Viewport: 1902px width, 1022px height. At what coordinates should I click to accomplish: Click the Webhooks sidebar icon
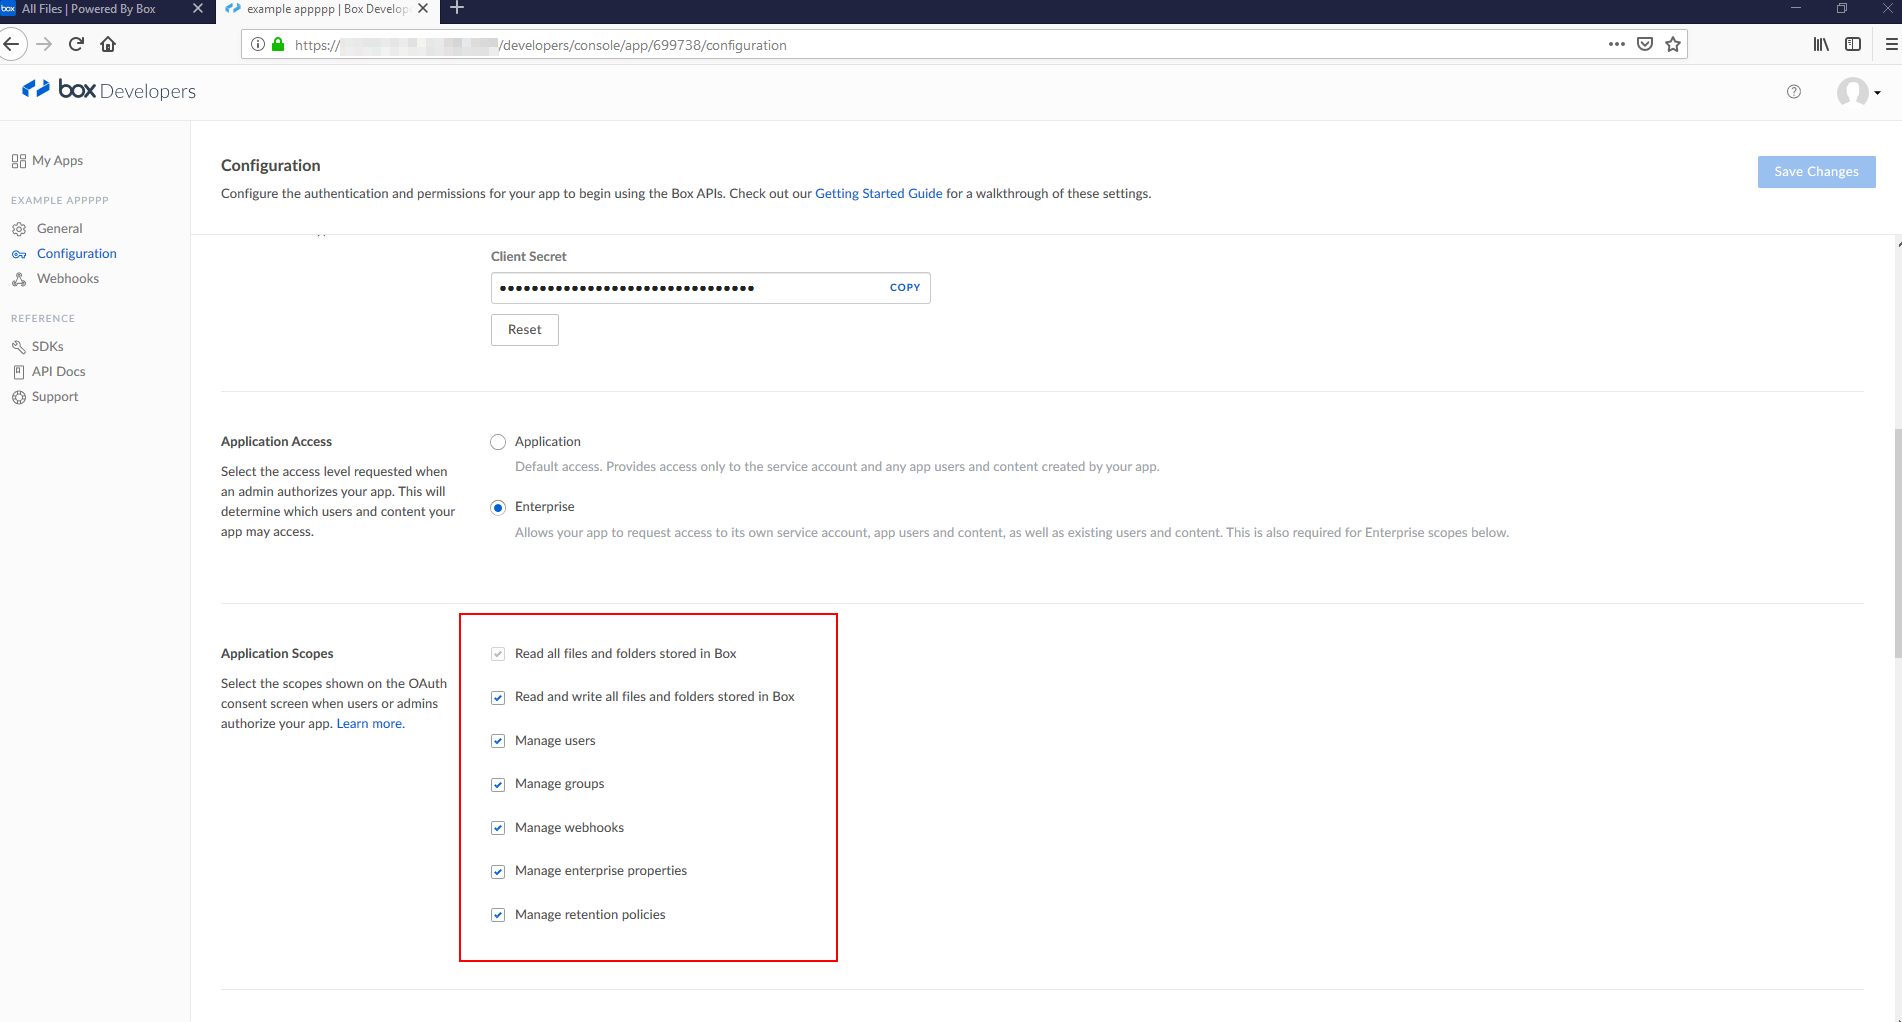pyautogui.click(x=19, y=279)
